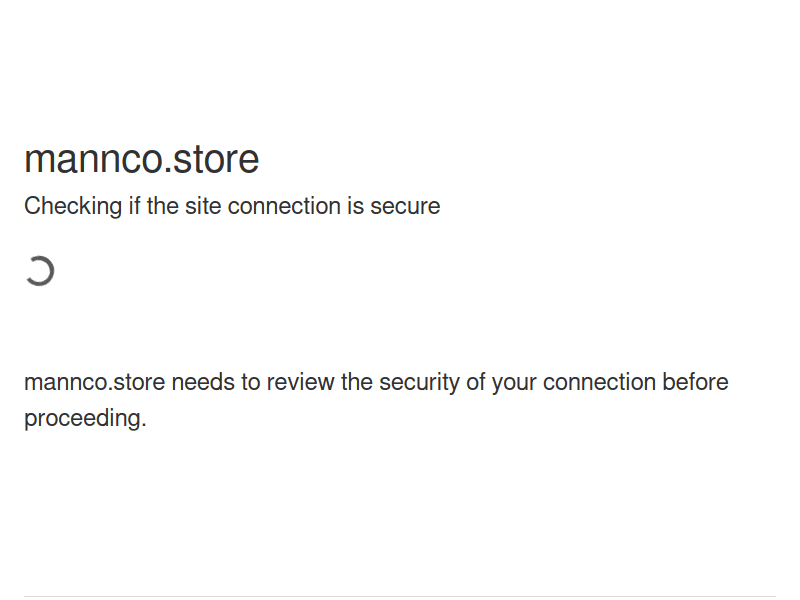The width and height of the screenshot is (800, 600).
Task: Click the large mannco.store page heading
Action: pos(141,160)
